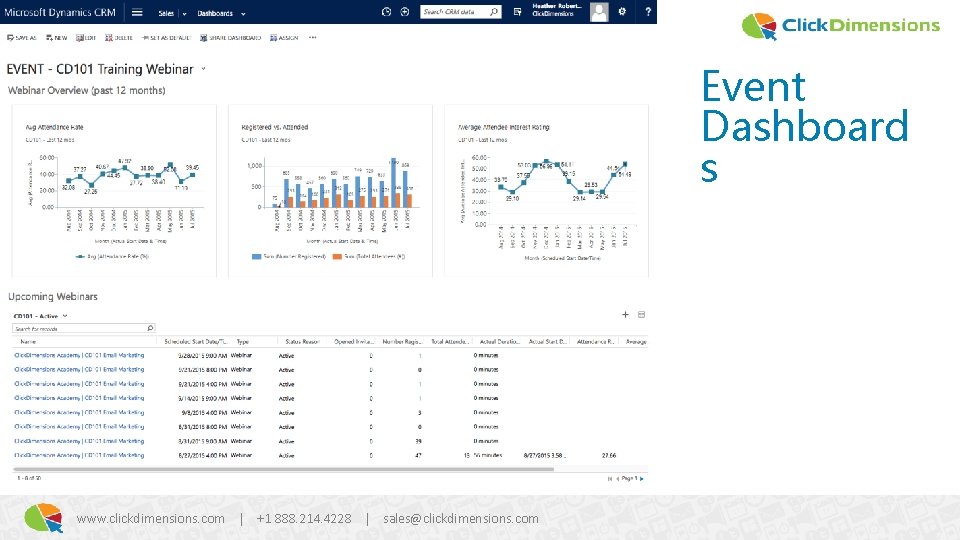Sort by Opened Invitations column header
The height and width of the screenshot is (540, 960).
353,342
